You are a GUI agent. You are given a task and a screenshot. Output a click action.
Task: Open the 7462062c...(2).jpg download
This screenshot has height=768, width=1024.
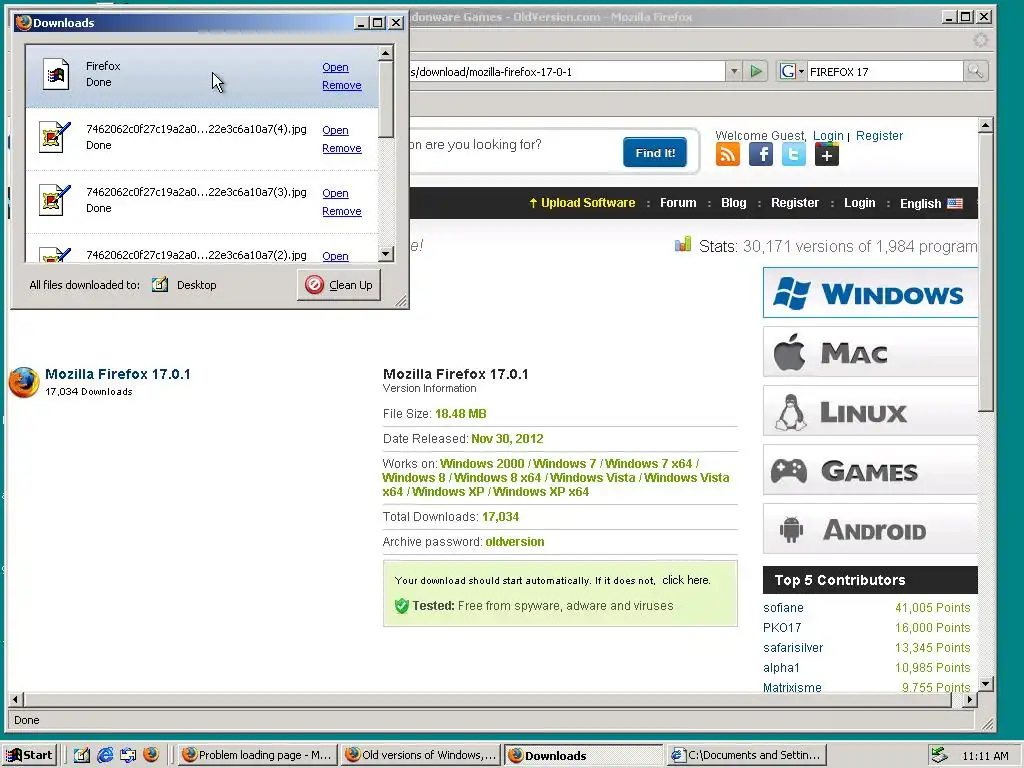click(335, 256)
